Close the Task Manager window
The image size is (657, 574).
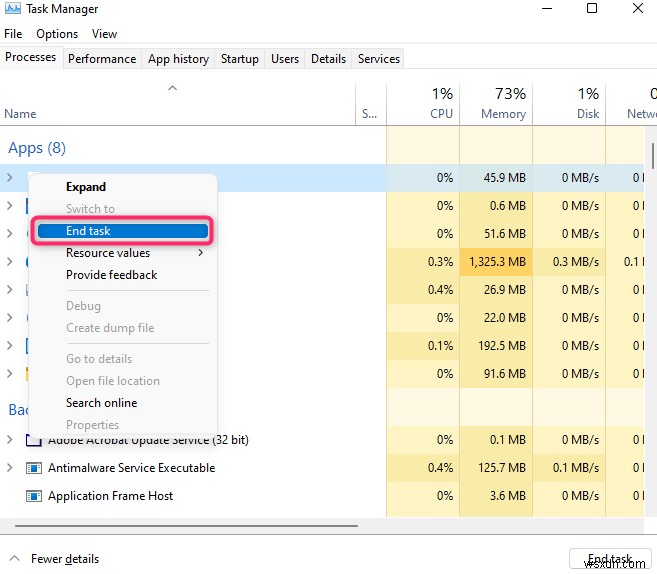coord(638,8)
